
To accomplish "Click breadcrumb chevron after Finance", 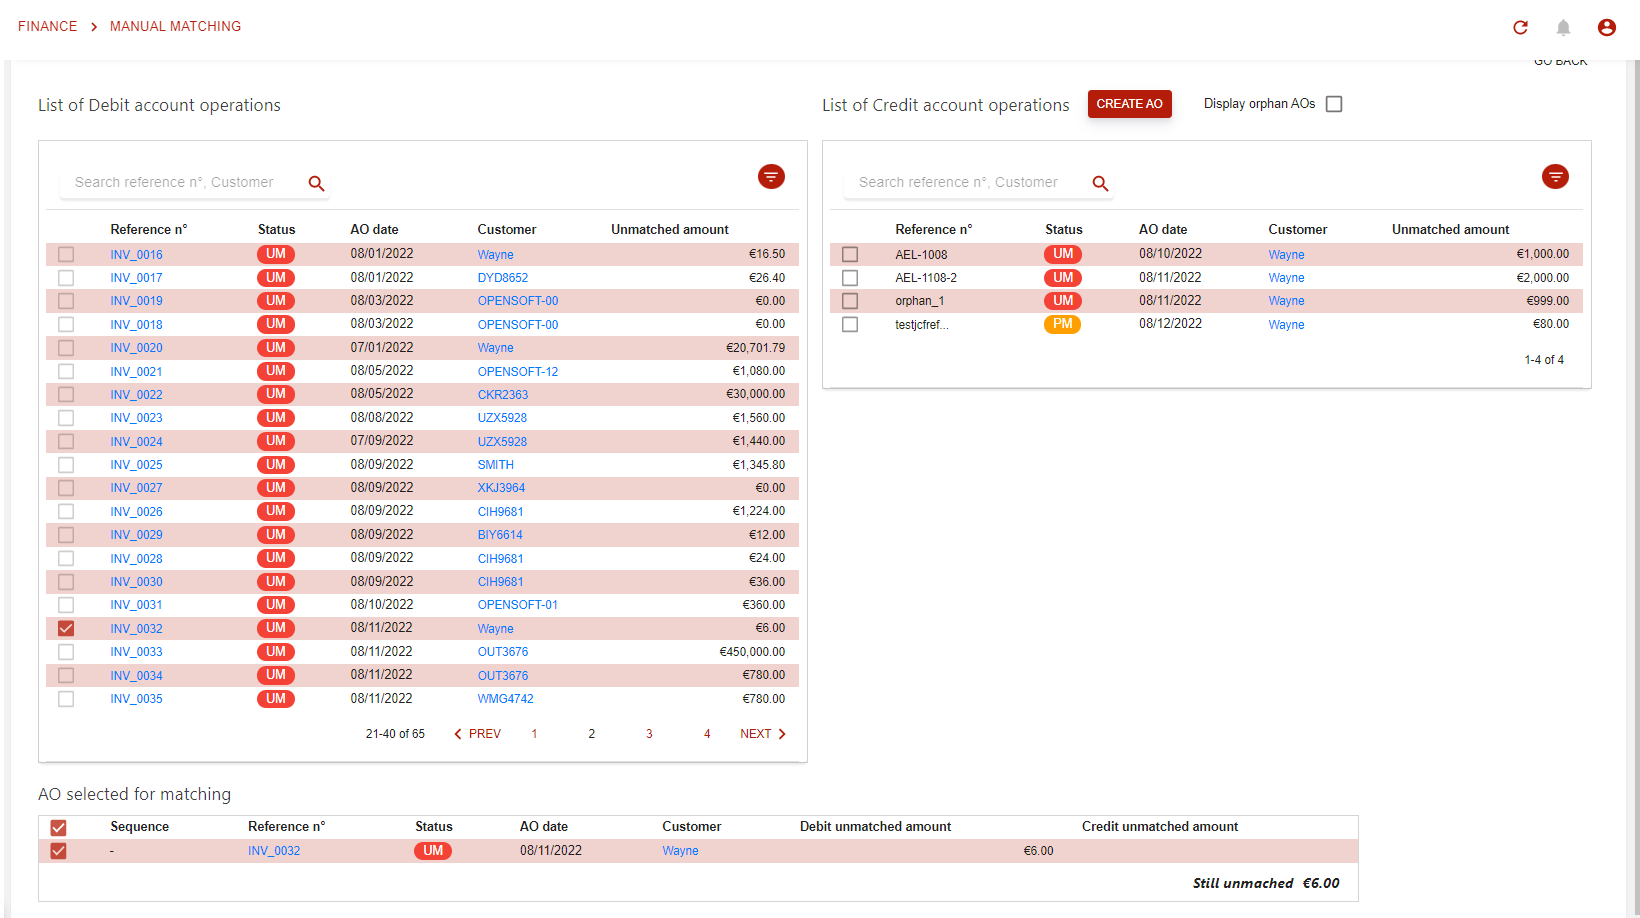I will (x=94, y=27).
